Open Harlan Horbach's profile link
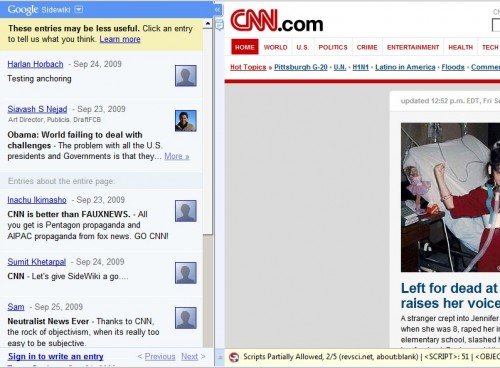The height and width of the screenshot is (368, 500). 35,64
